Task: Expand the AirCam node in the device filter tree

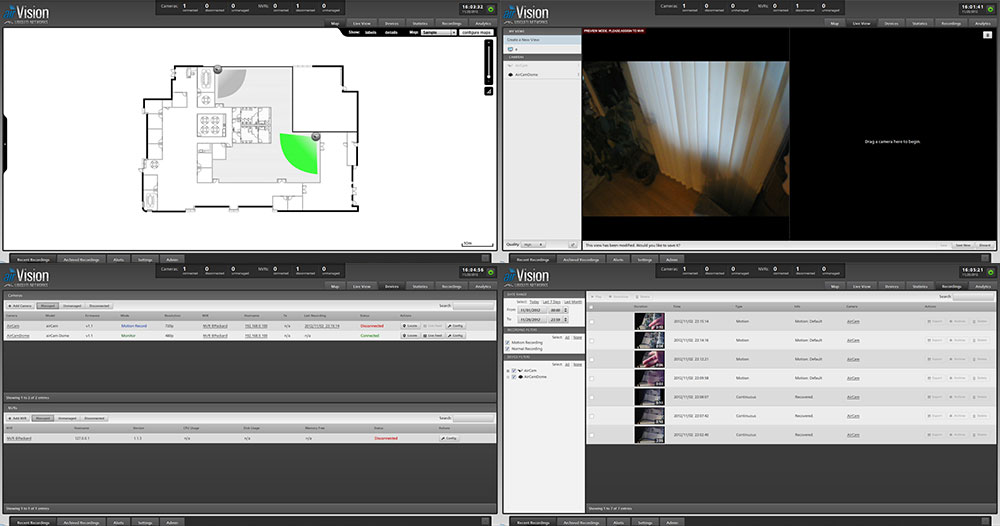Action: coord(508,371)
